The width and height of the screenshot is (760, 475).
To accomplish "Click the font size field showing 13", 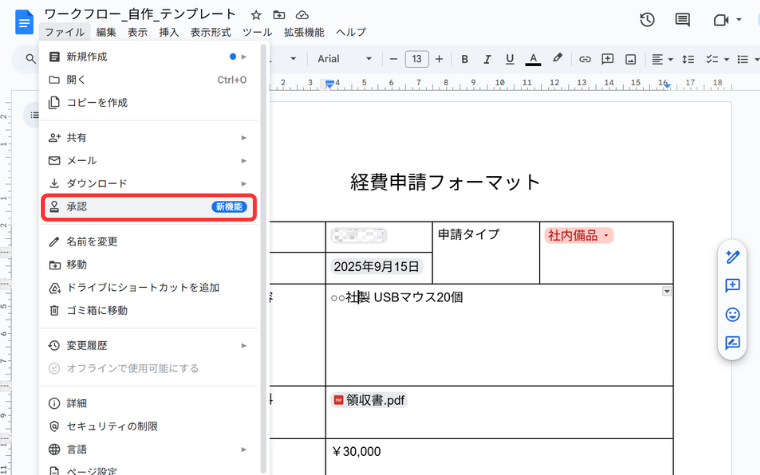I will 416,59.
